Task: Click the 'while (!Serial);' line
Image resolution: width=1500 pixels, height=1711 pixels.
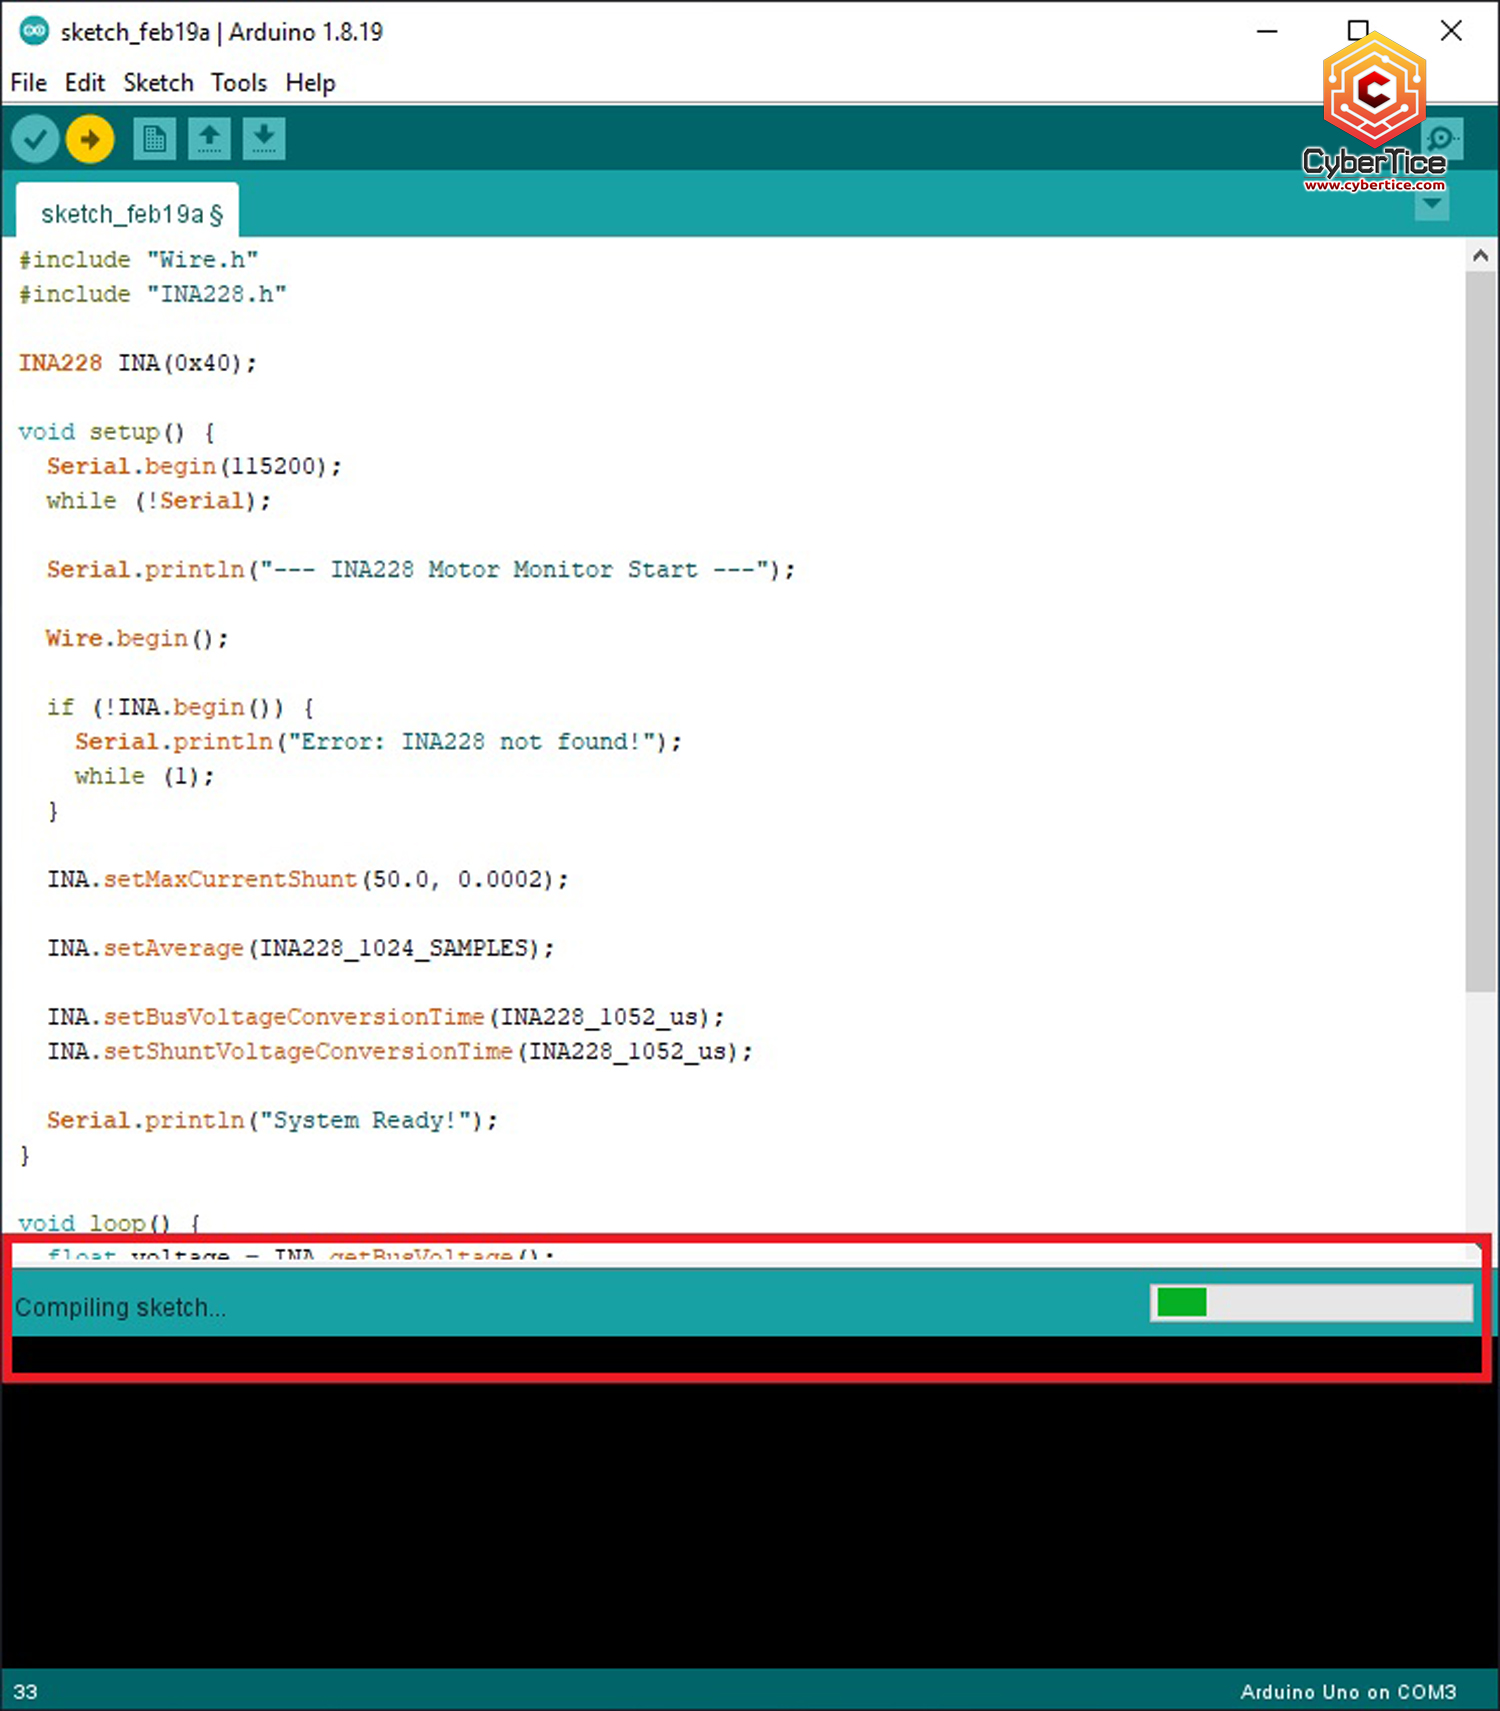Action: coord(159,500)
